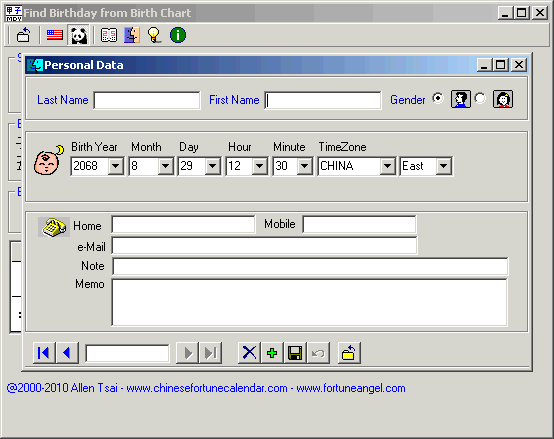Click the save floppy disk icon
This screenshot has height=439, width=554.
pos(295,353)
